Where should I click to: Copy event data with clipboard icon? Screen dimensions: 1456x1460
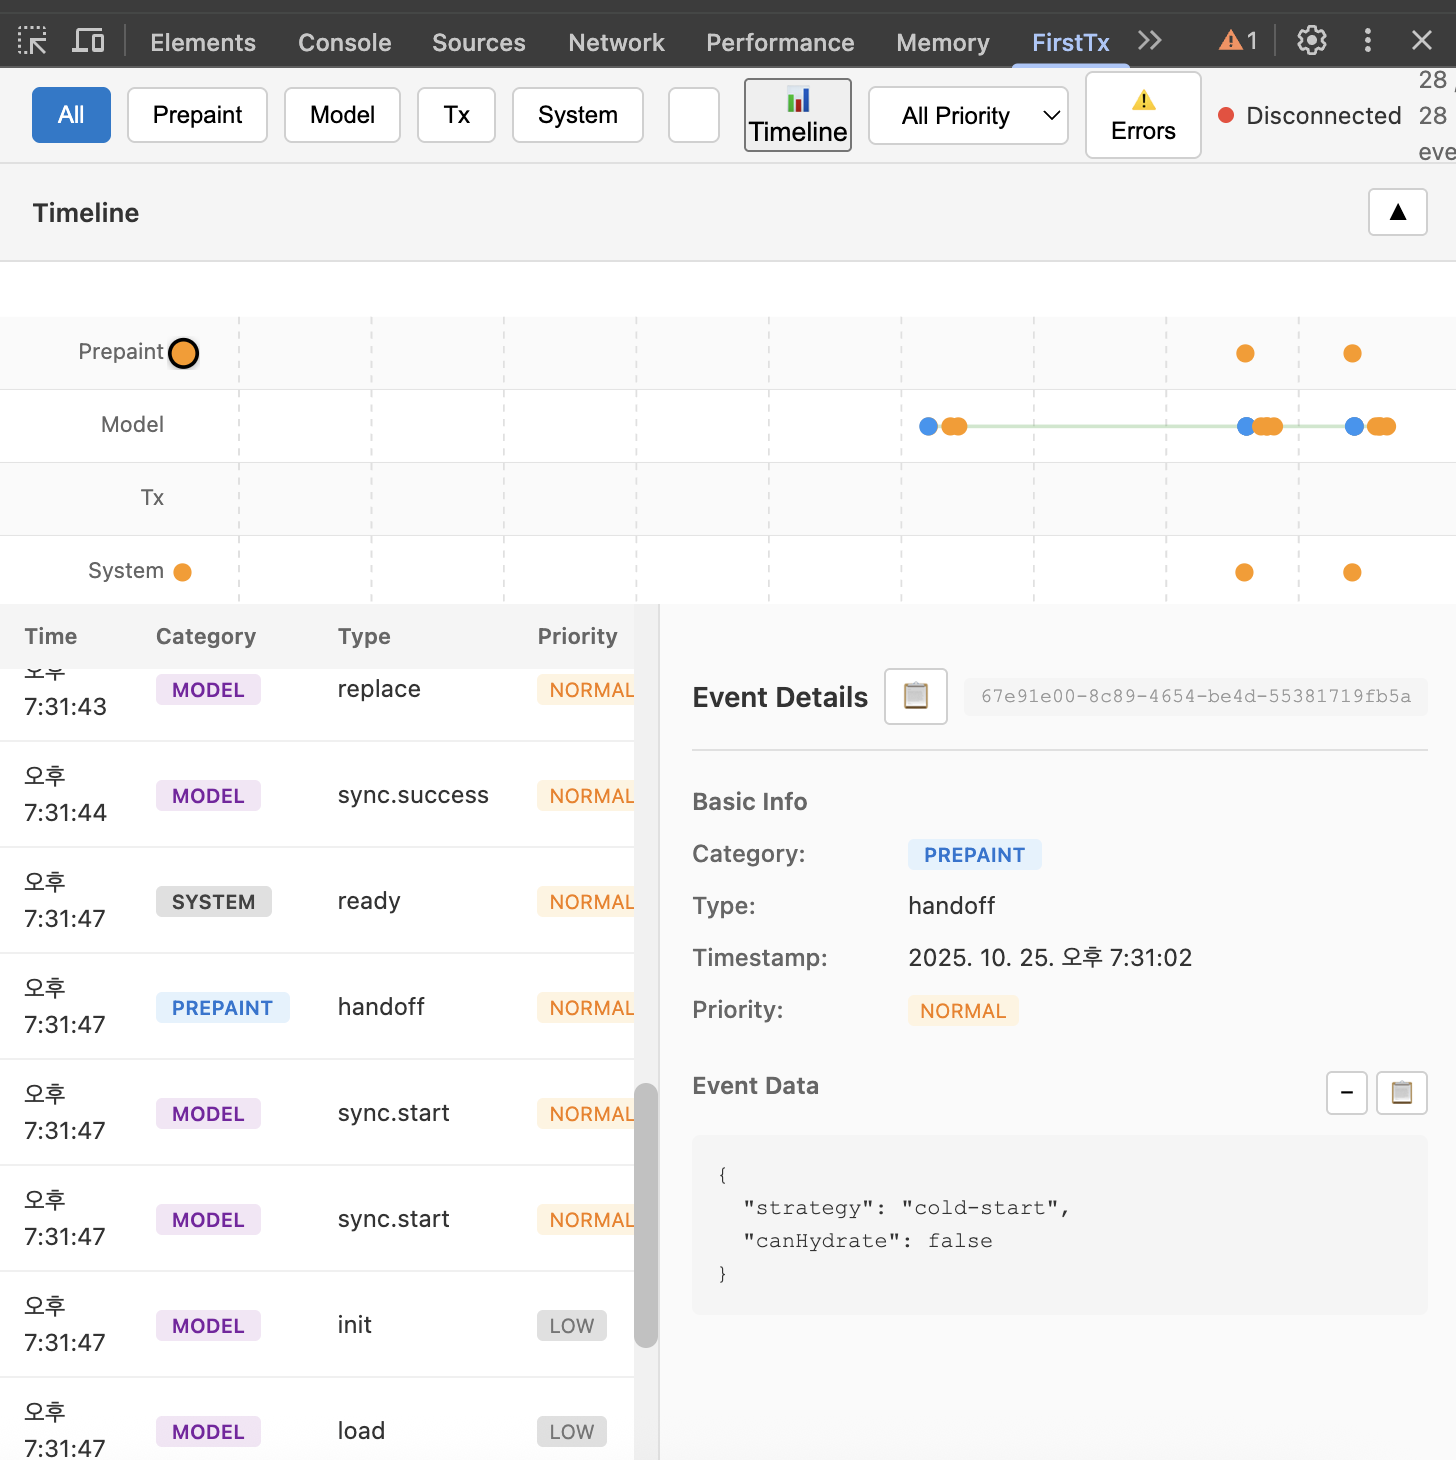pyautogui.click(x=1401, y=1092)
